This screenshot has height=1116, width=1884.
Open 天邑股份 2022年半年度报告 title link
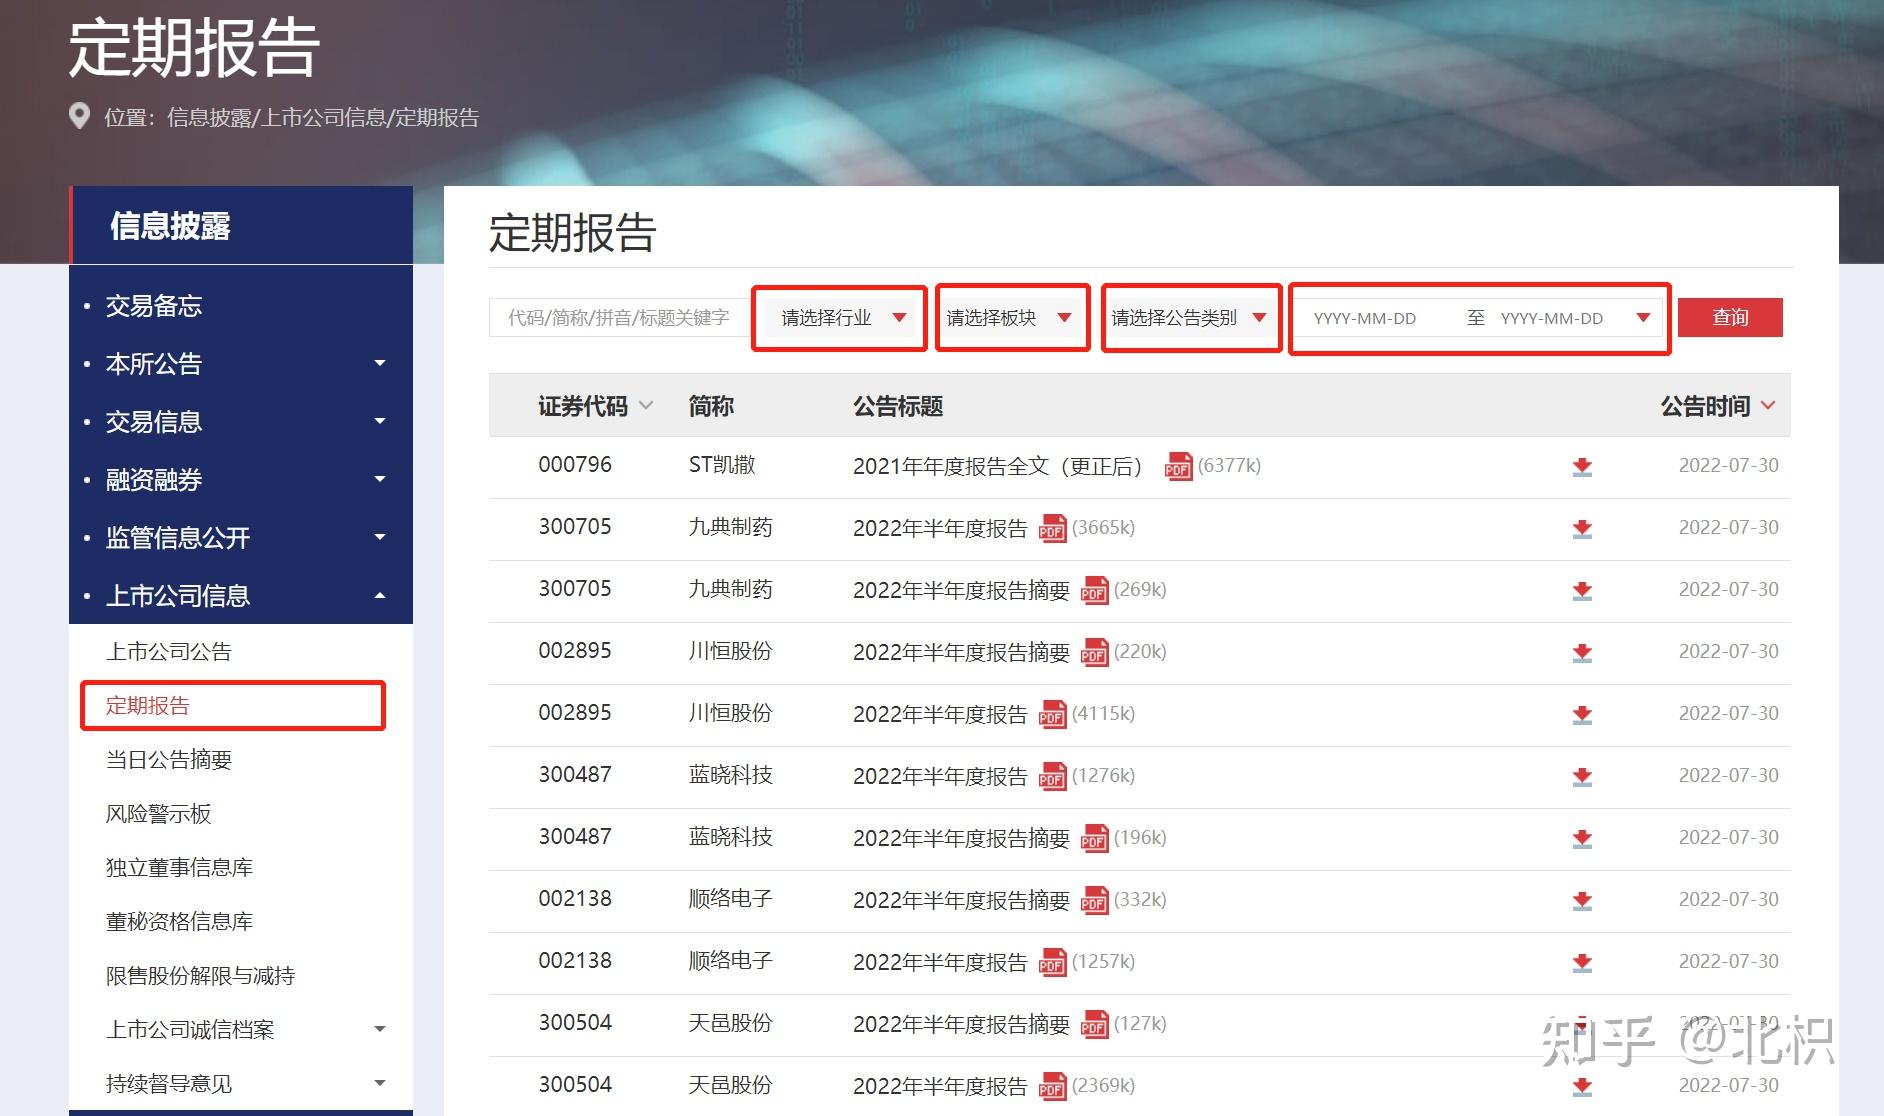point(940,1086)
